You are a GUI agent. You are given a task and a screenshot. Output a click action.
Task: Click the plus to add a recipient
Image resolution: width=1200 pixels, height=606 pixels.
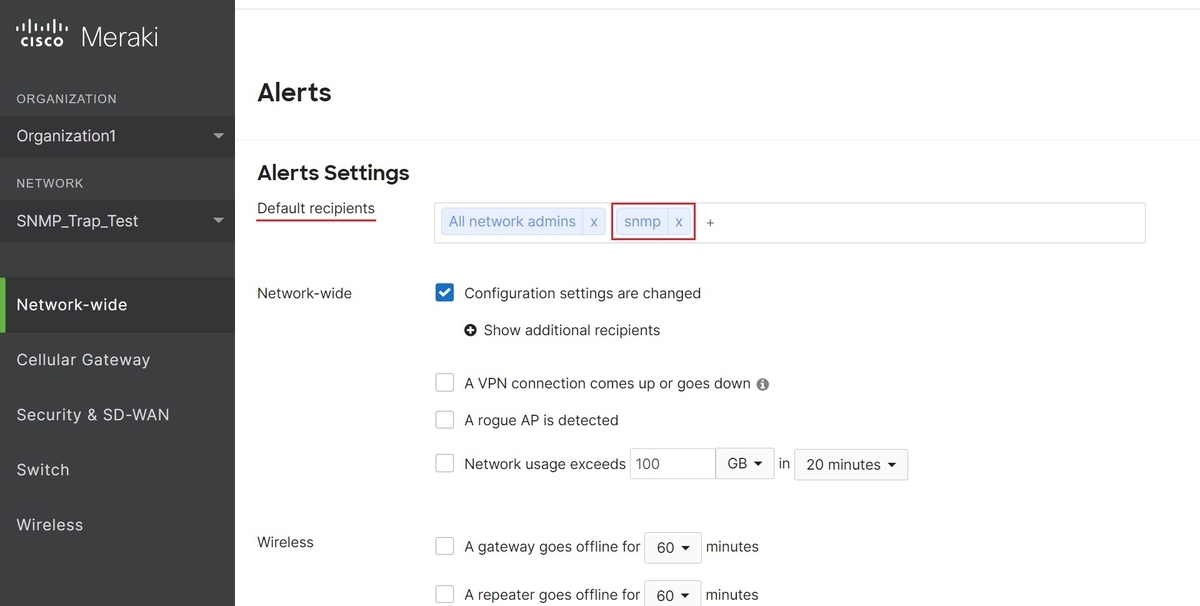[x=710, y=223]
